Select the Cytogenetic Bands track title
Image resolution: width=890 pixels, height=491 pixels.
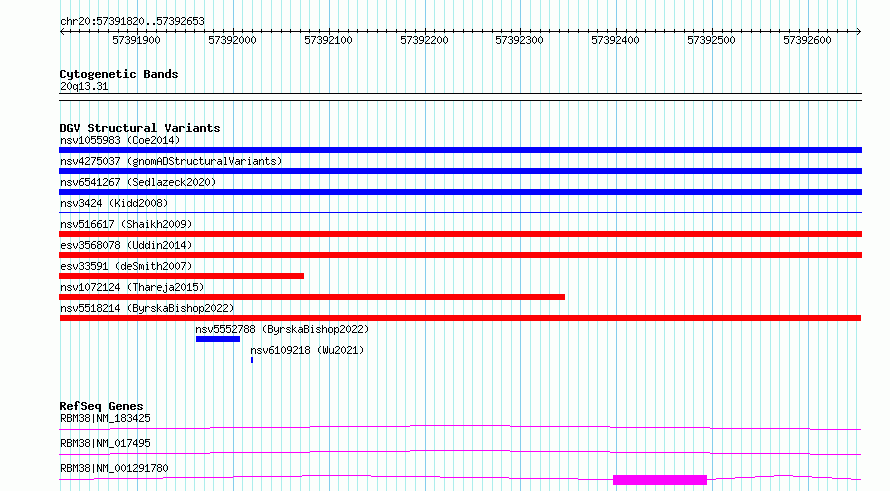(x=119, y=74)
